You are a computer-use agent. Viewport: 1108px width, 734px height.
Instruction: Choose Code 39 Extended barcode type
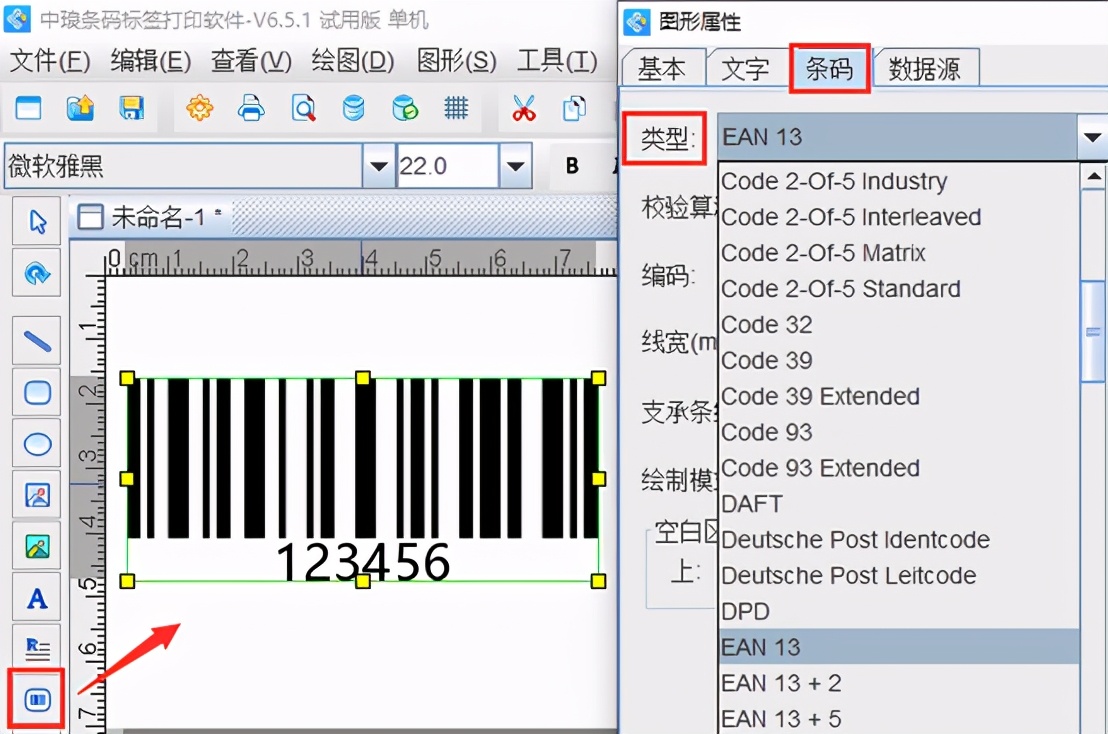(x=820, y=396)
